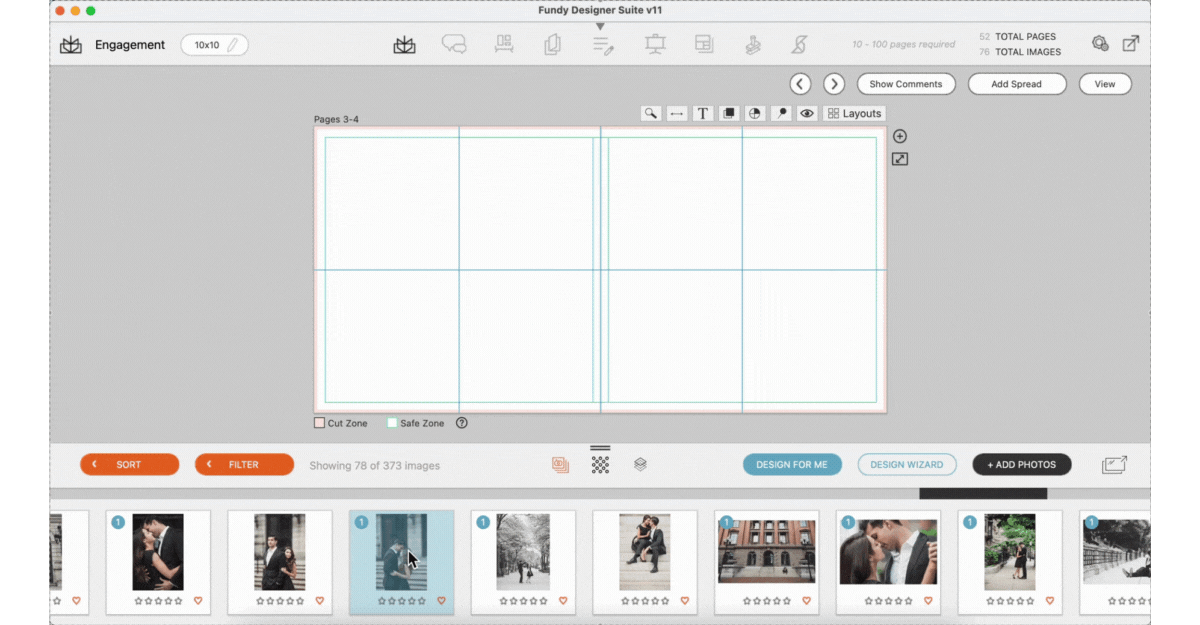Click the usage badge on brick building thumbnail
Viewport: 1200px width, 625px height.
(x=727, y=522)
